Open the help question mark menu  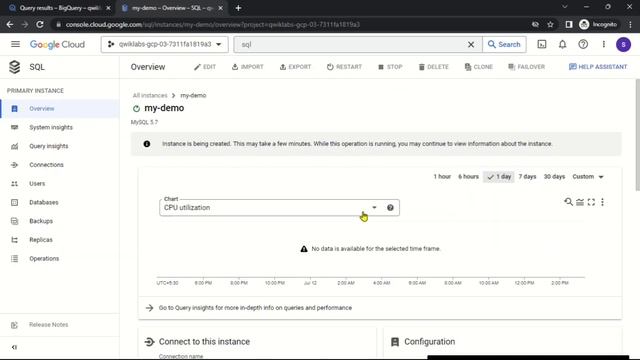pos(583,44)
